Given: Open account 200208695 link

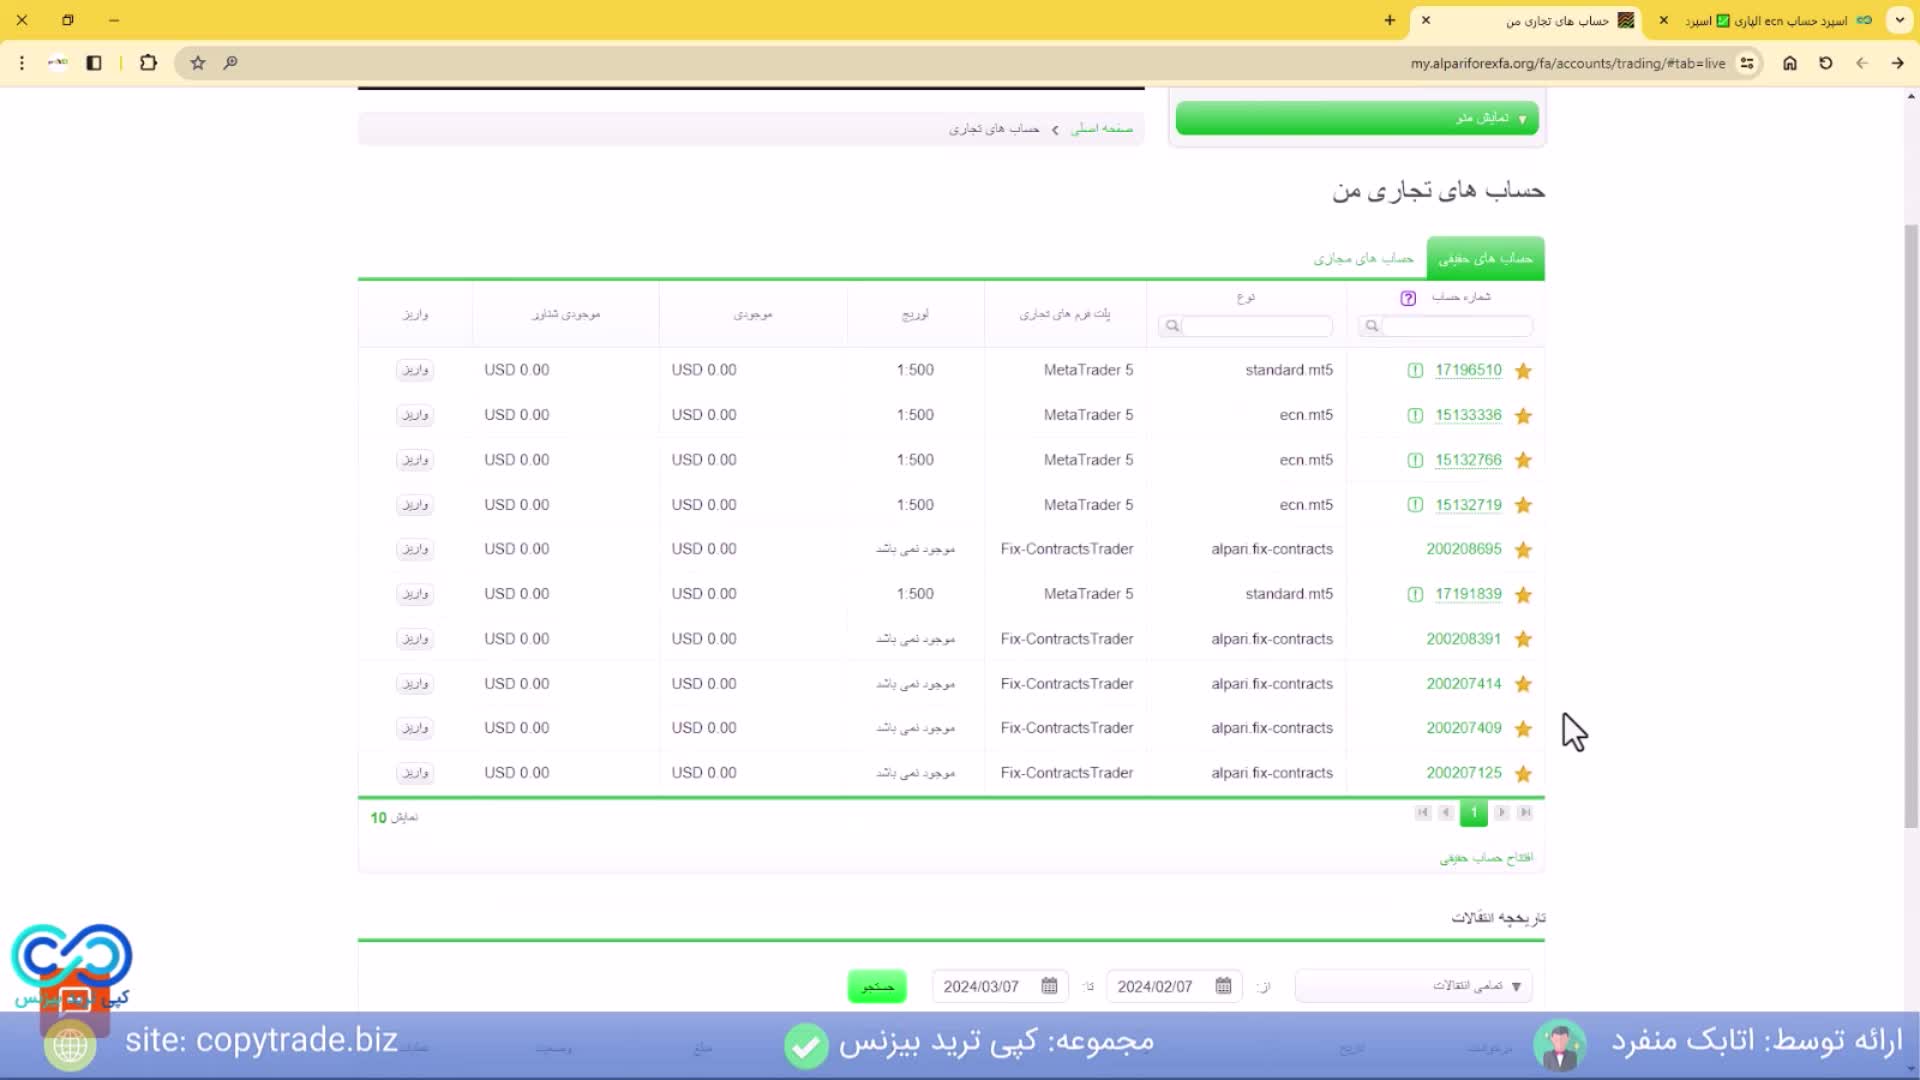Looking at the screenshot, I should (1463, 549).
